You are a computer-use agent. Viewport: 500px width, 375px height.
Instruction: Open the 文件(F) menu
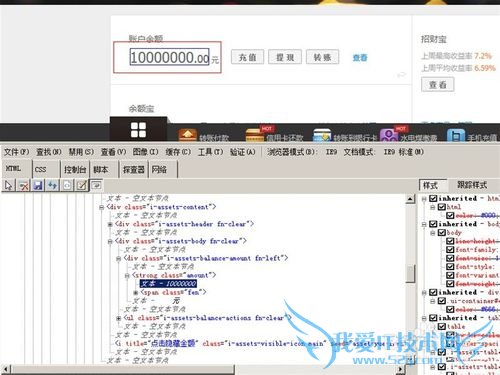pyautogui.click(x=16, y=152)
